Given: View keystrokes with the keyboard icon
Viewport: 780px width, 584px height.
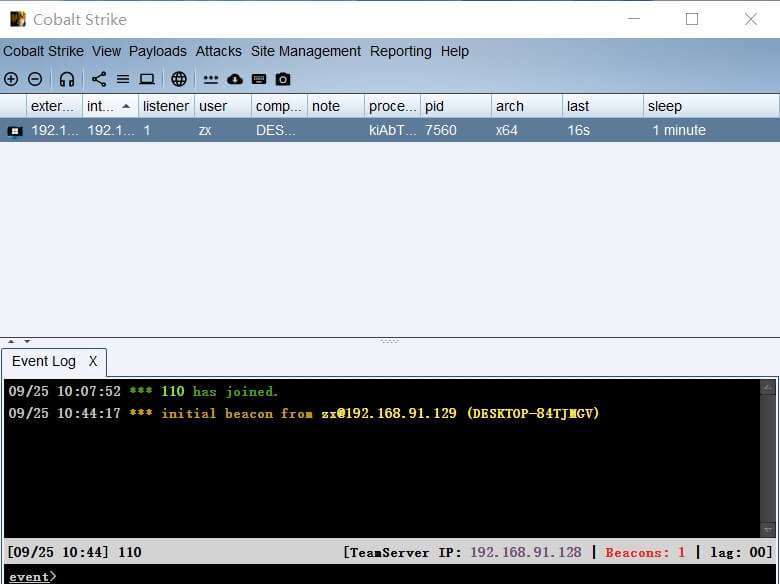Looking at the screenshot, I should coord(259,79).
